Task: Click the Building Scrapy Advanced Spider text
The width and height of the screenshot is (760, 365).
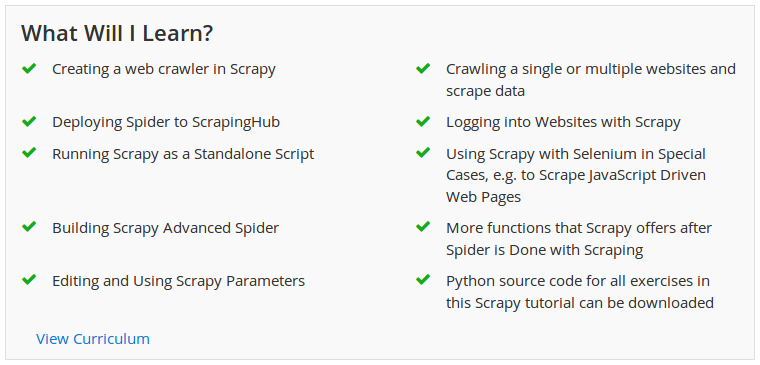Action: click(165, 228)
